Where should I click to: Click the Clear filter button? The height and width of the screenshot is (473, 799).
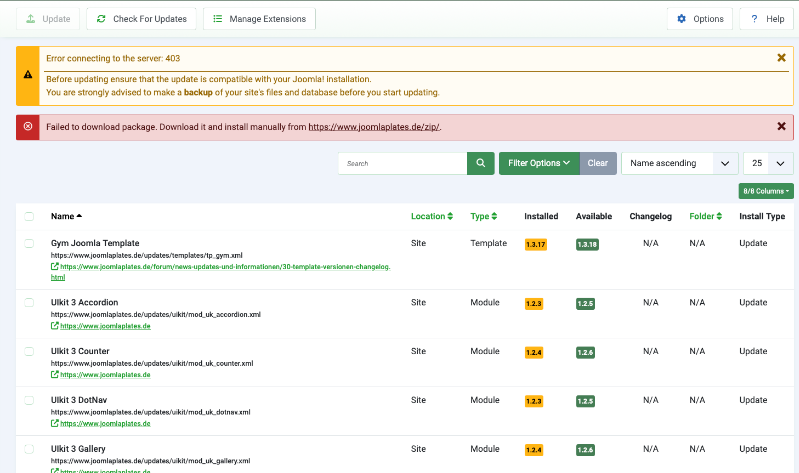point(598,164)
